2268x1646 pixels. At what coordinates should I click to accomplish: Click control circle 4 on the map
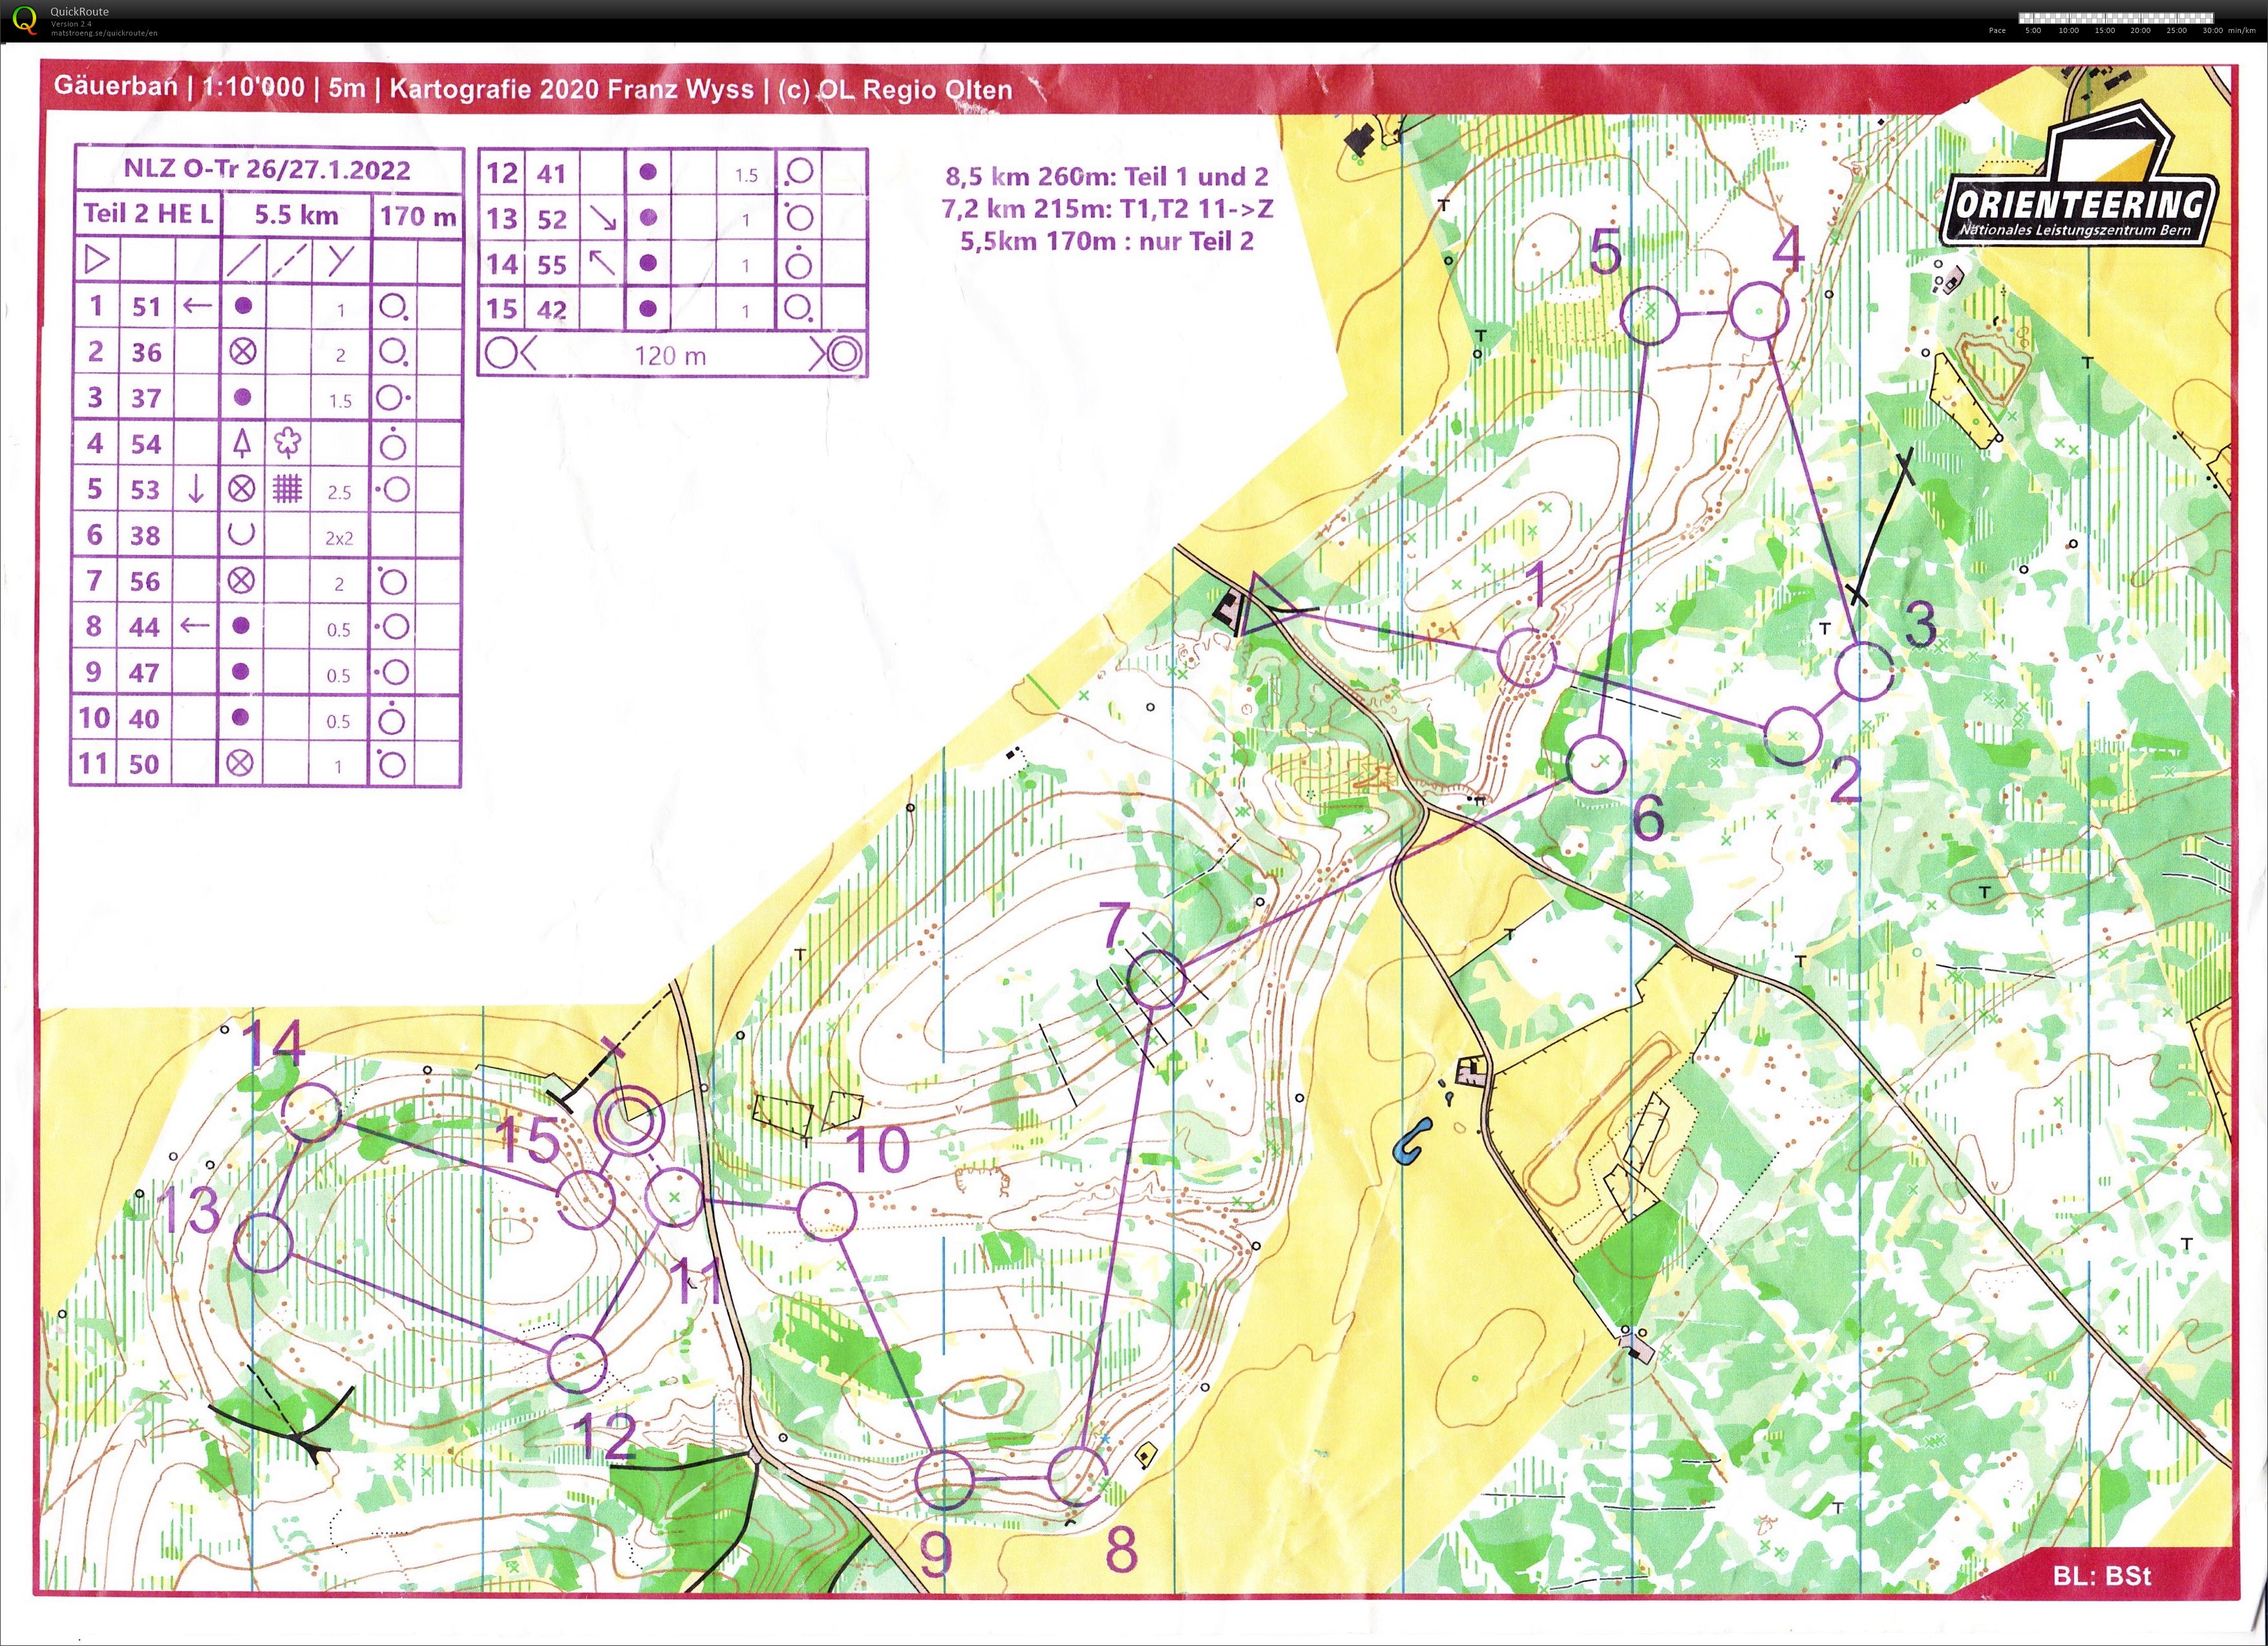click(1759, 312)
